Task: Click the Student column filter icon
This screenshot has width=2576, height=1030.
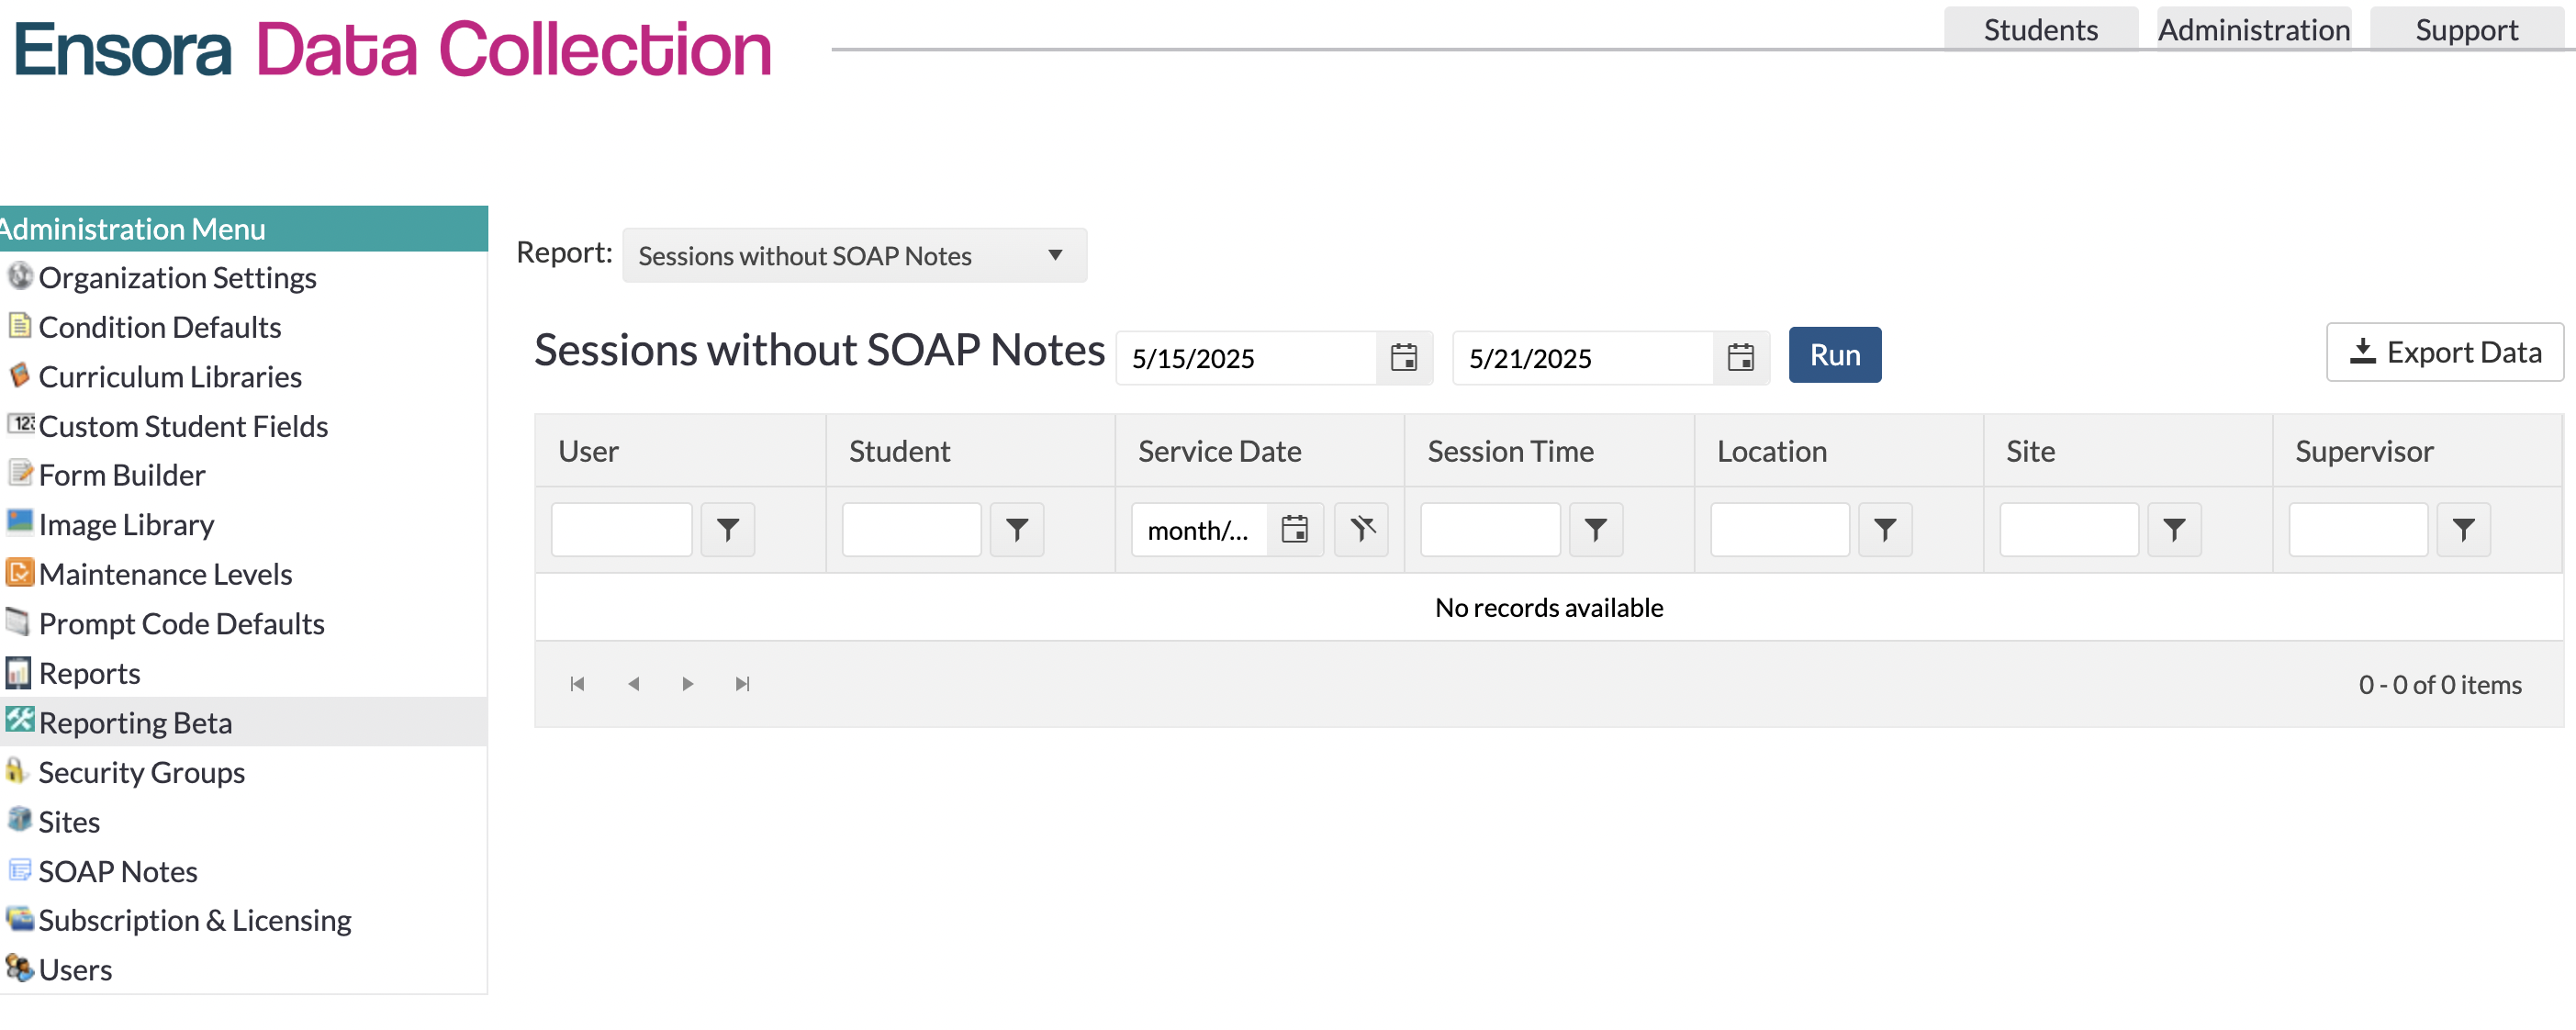Action: pyautogui.click(x=1016, y=530)
